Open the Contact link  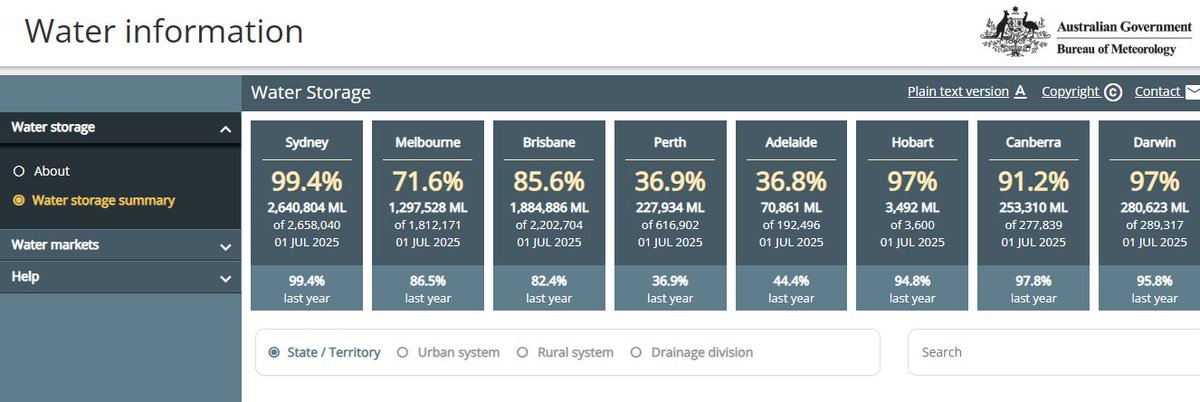click(x=1157, y=92)
